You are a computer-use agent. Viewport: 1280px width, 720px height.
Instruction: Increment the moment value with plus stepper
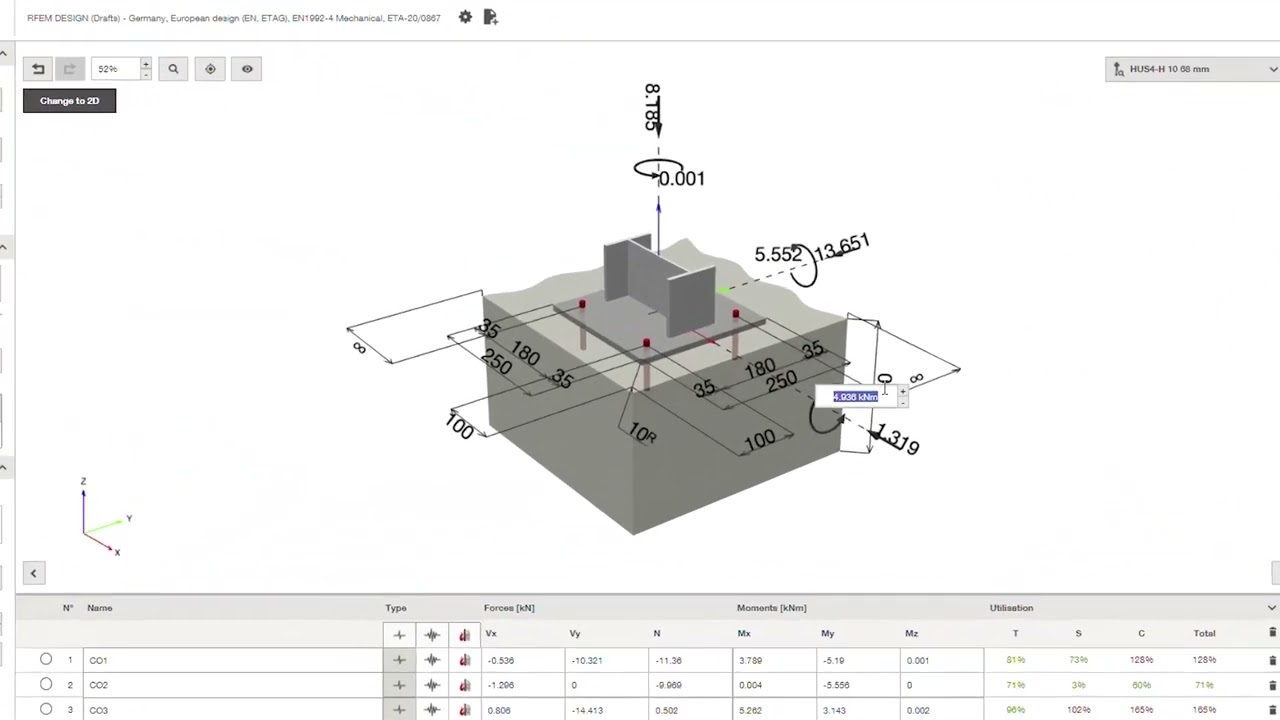tap(903, 392)
